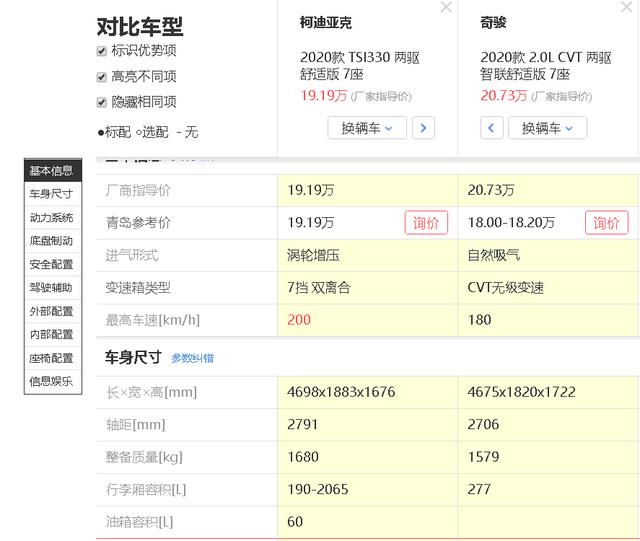Select the 1680 curb weight value

tap(303, 456)
